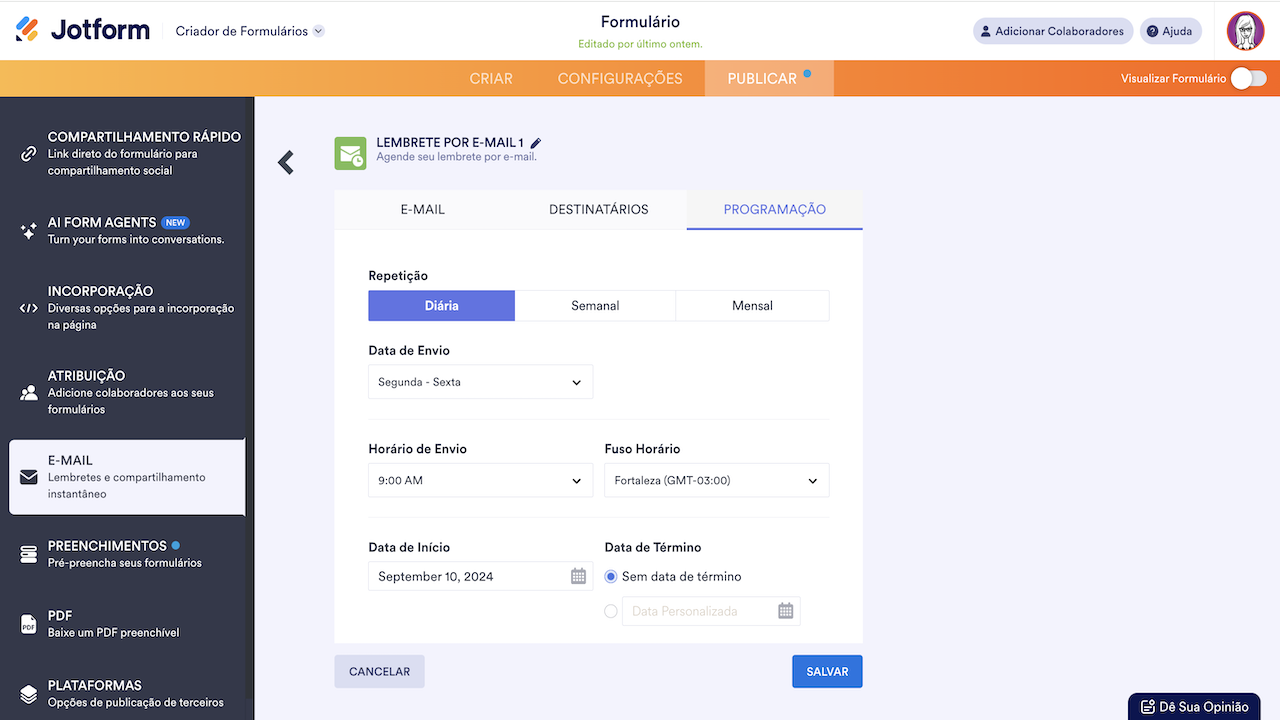
Task: Click the Salvar button
Action: [826, 672]
